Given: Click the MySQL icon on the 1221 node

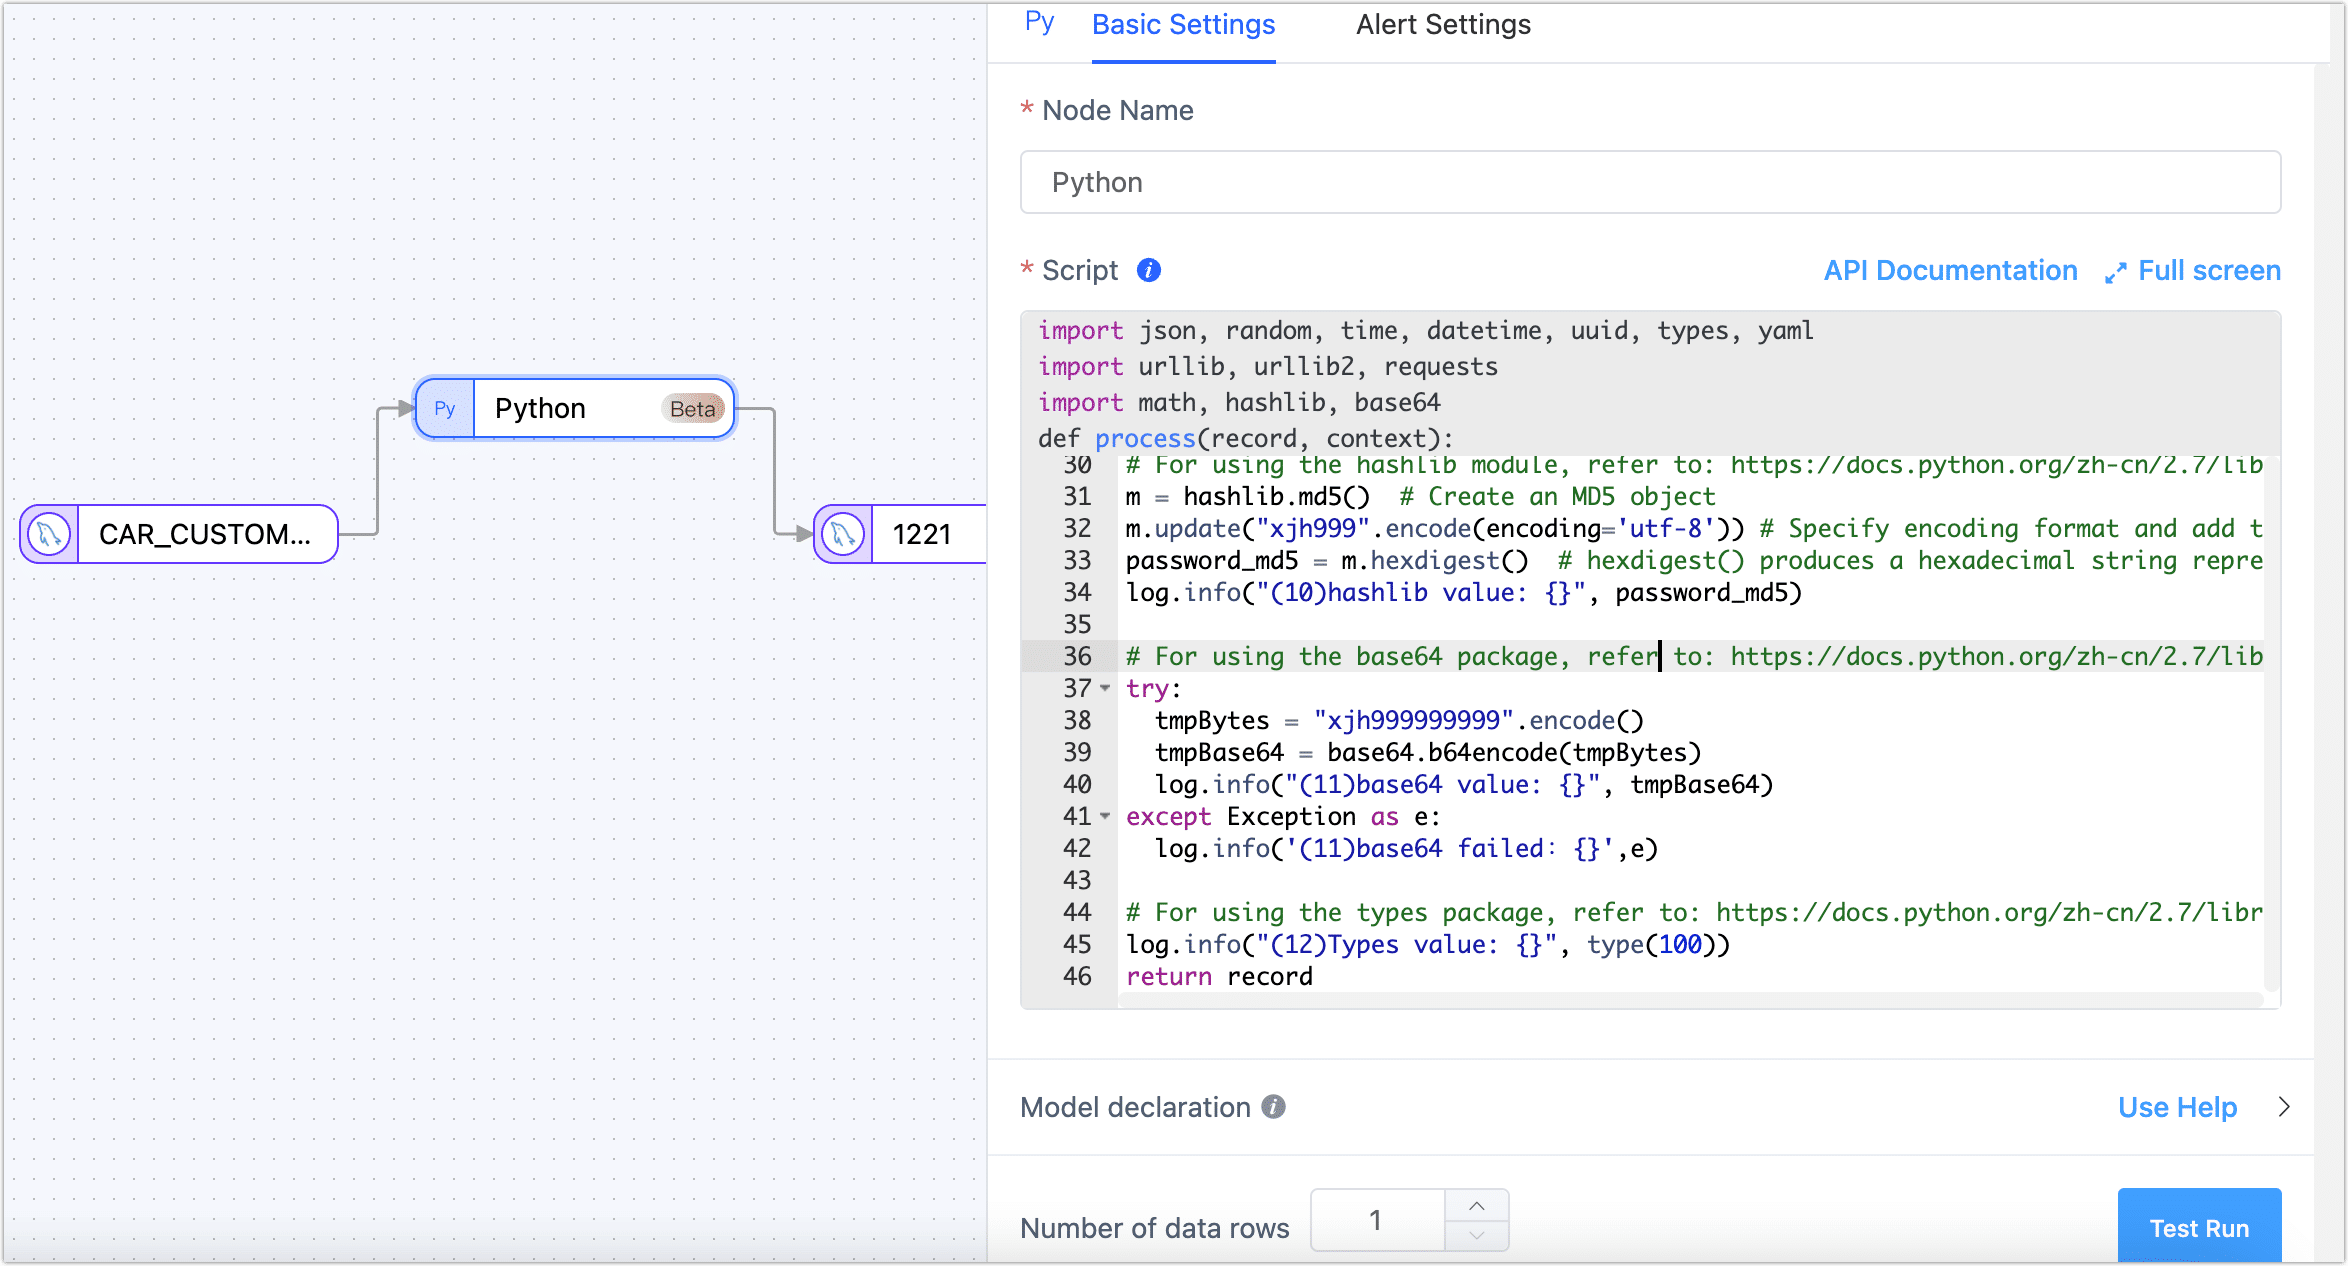Looking at the screenshot, I should click(843, 534).
